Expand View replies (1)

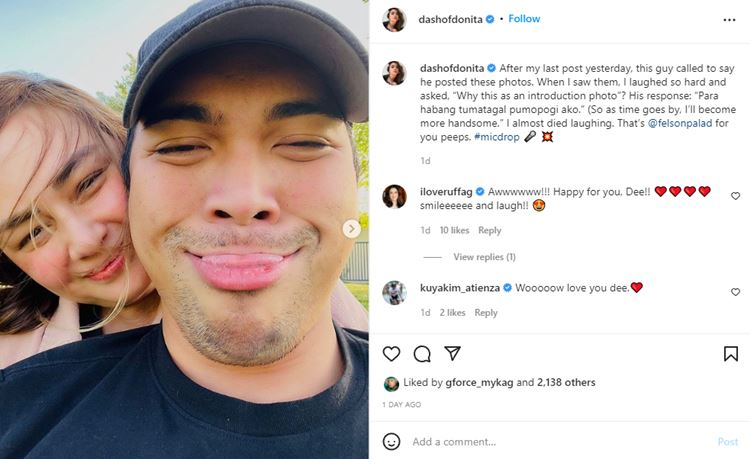click(x=484, y=257)
